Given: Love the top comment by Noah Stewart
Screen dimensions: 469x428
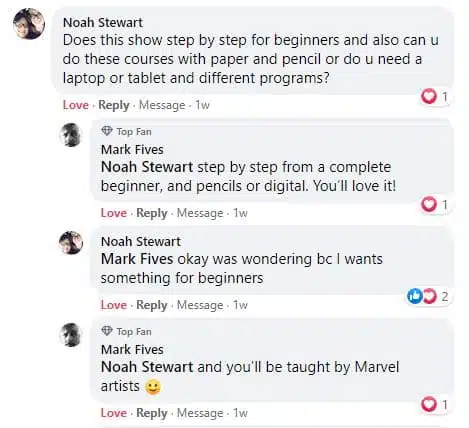Looking at the screenshot, I should (x=76, y=105).
